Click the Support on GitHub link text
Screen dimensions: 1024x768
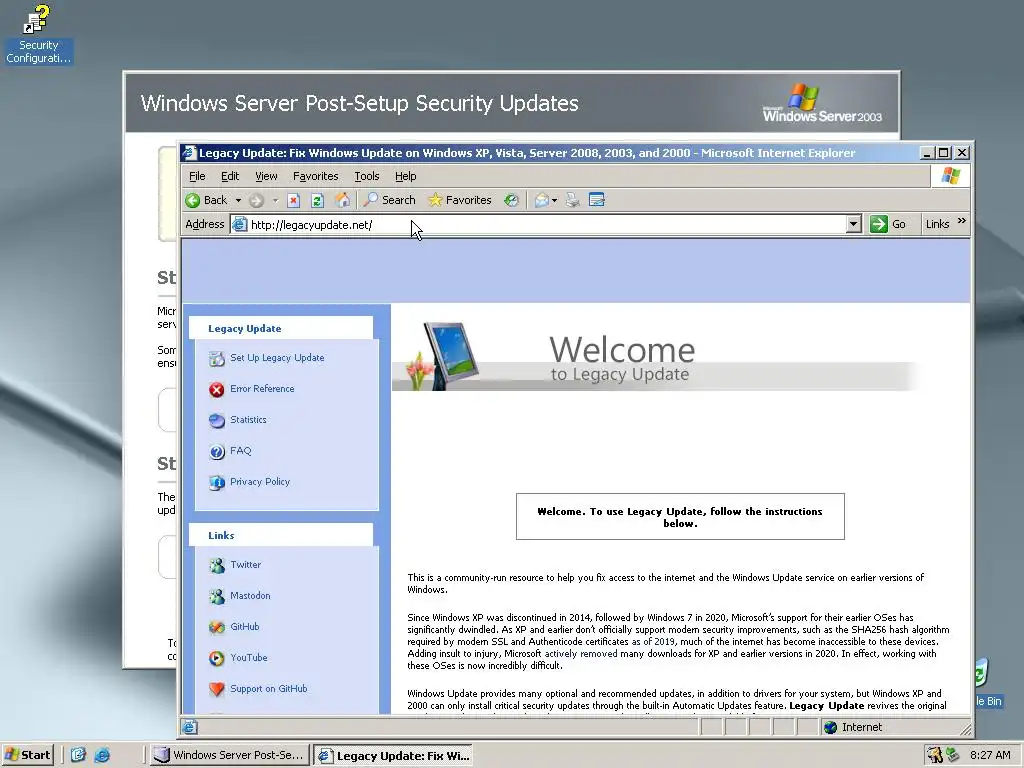coord(268,688)
